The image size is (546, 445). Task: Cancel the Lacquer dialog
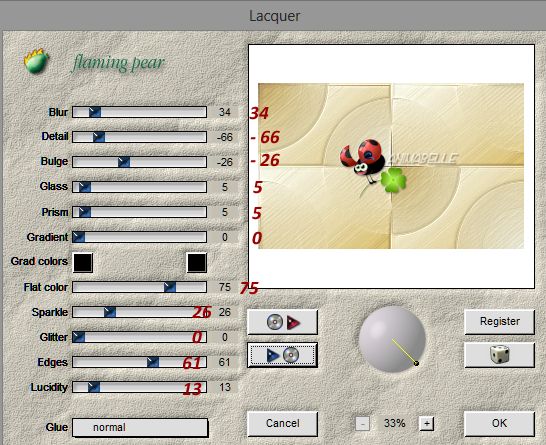coord(282,423)
